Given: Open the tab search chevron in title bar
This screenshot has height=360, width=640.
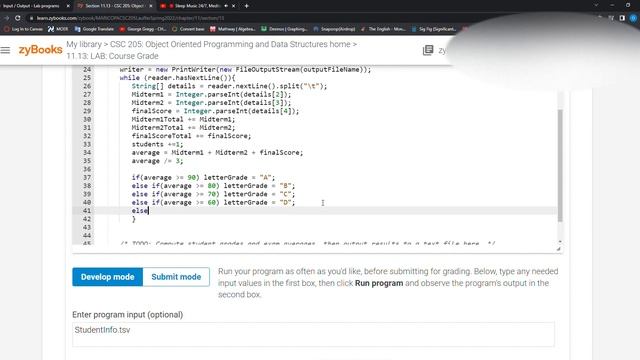Looking at the screenshot, I should click(x=596, y=5).
